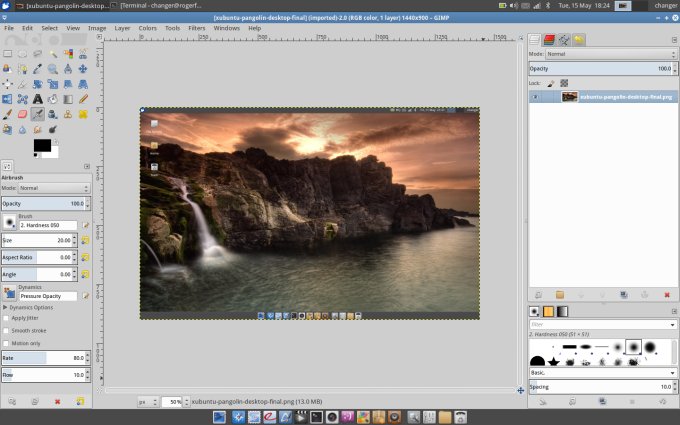
Task: Select the Paths tool
Action: pyautogui.click(x=23, y=69)
